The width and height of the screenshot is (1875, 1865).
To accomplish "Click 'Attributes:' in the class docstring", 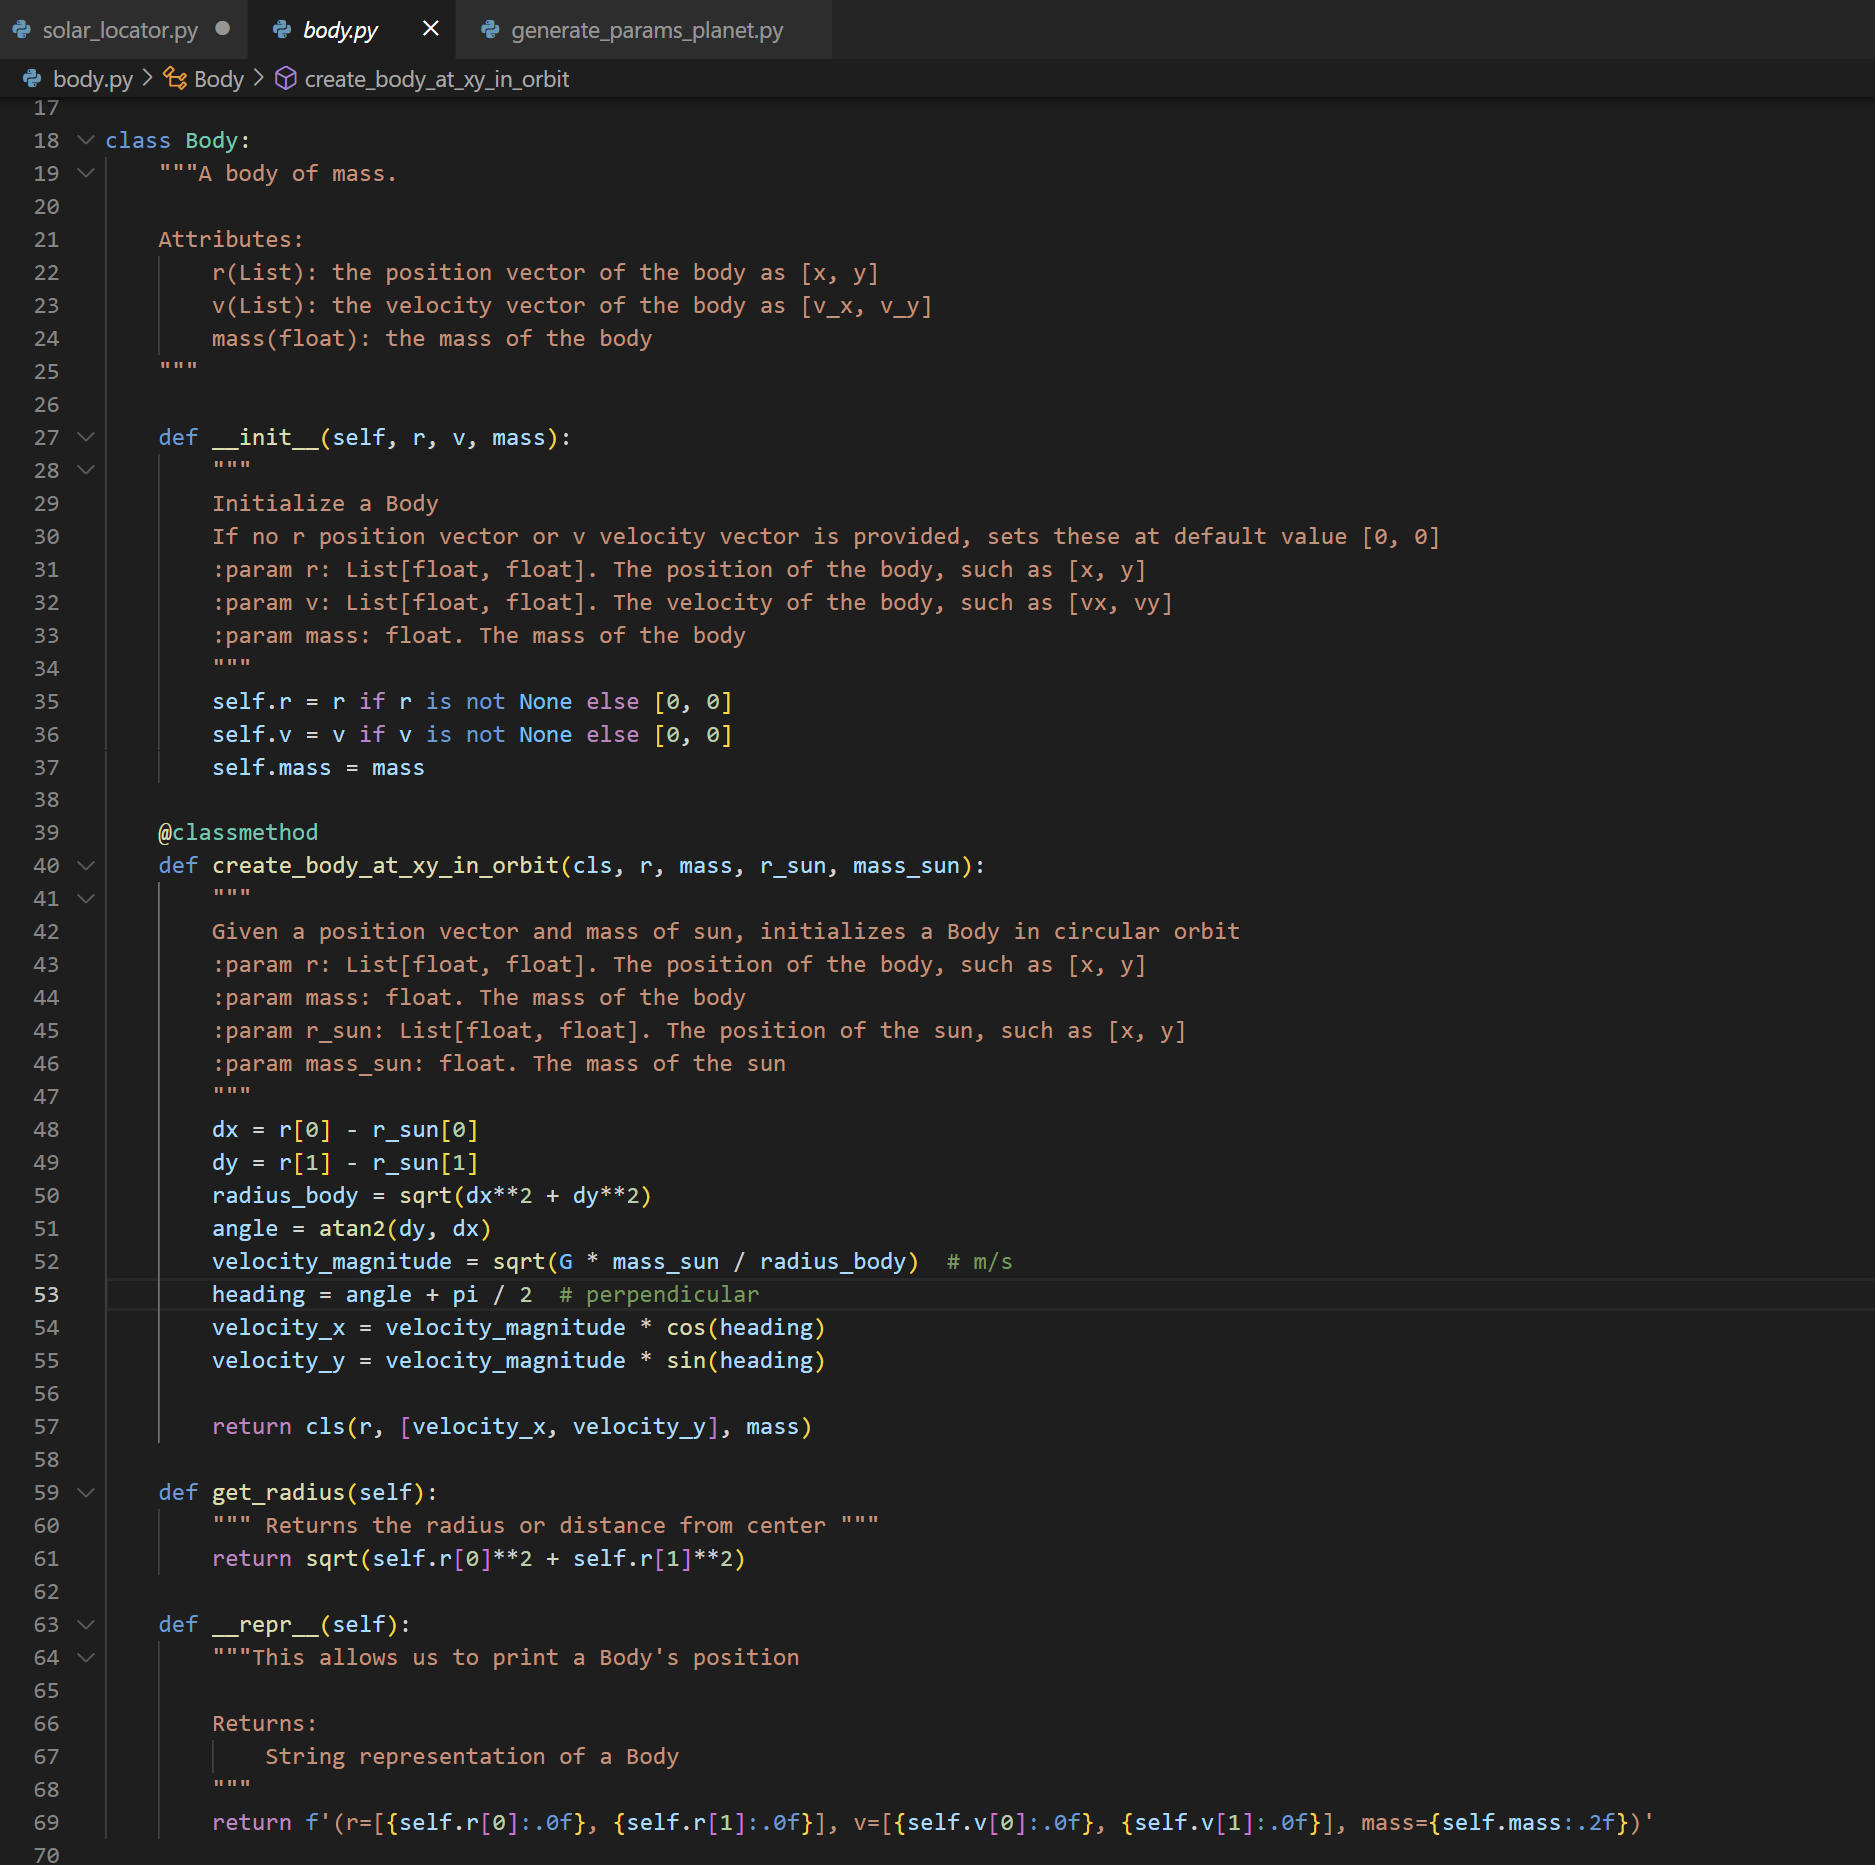I will tap(231, 240).
